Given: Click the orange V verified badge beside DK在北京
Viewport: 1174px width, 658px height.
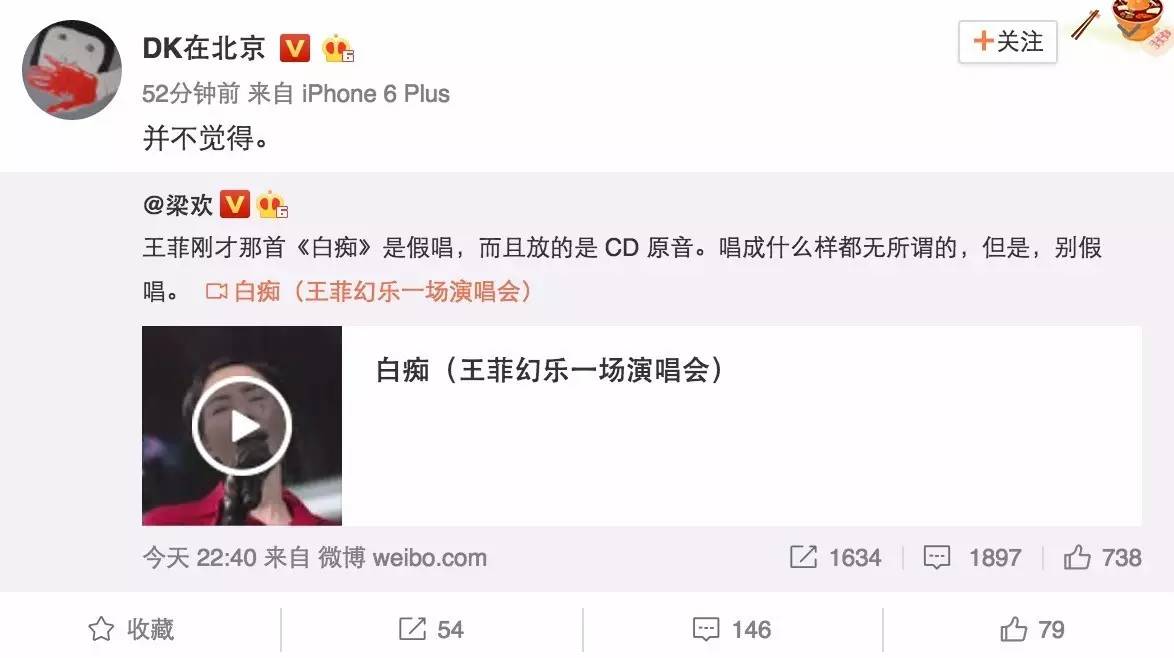Looking at the screenshot, I should [295, 49].
